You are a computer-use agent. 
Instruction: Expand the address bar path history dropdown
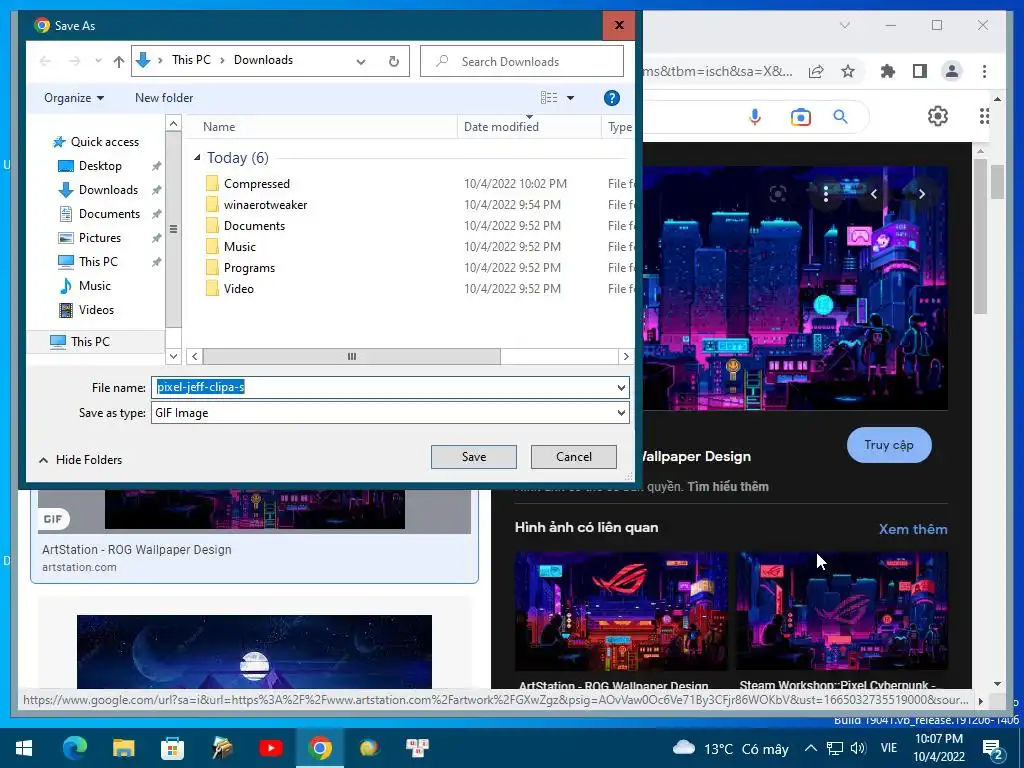point(360,61)
